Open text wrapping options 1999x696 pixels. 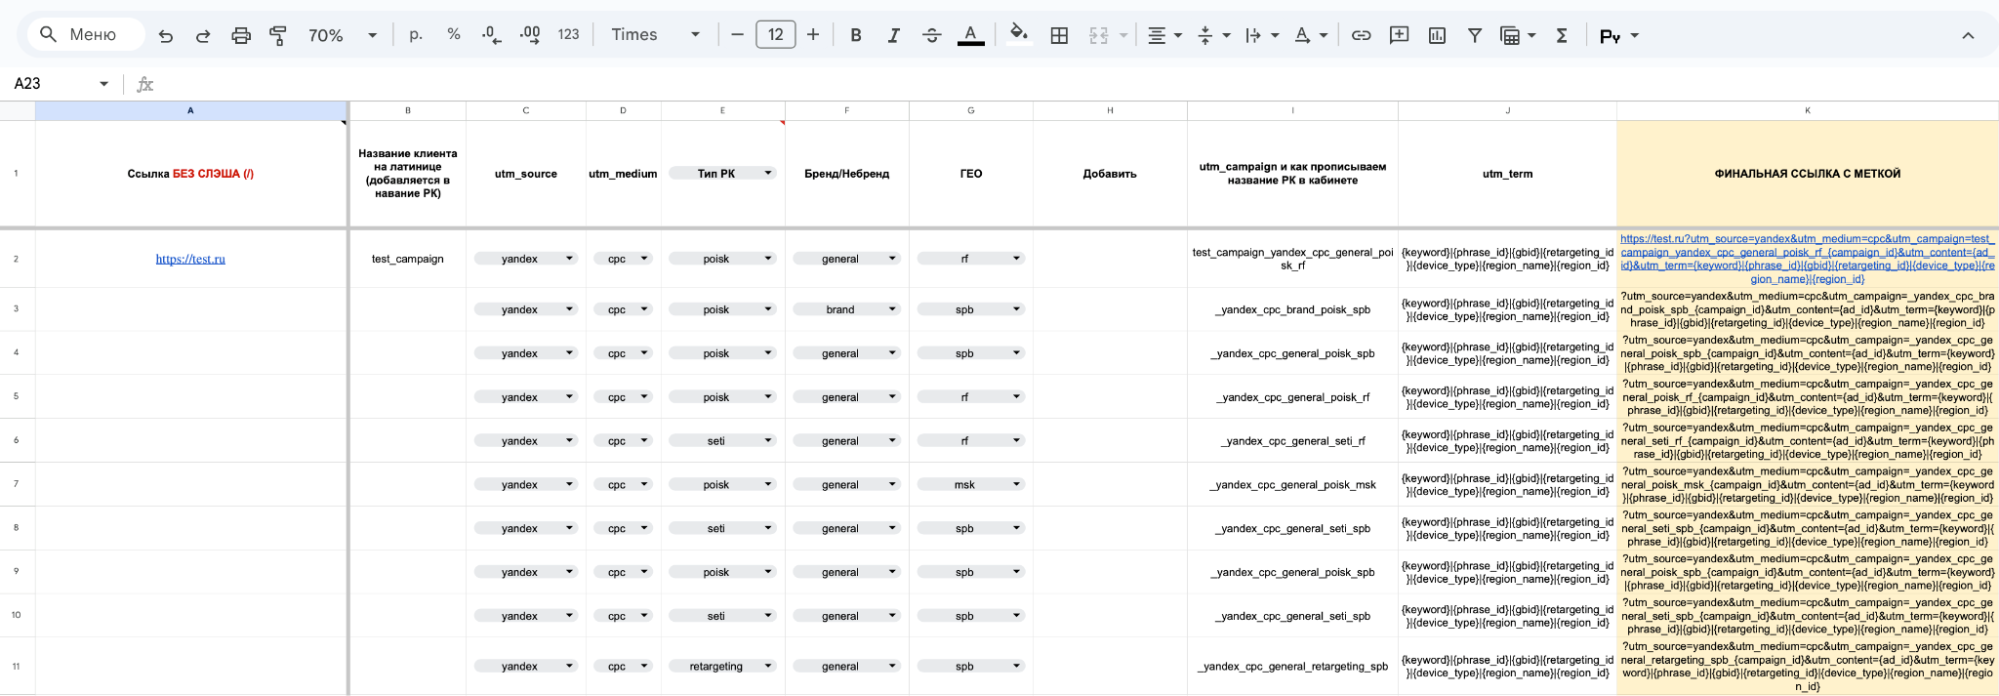point(1262,35)
